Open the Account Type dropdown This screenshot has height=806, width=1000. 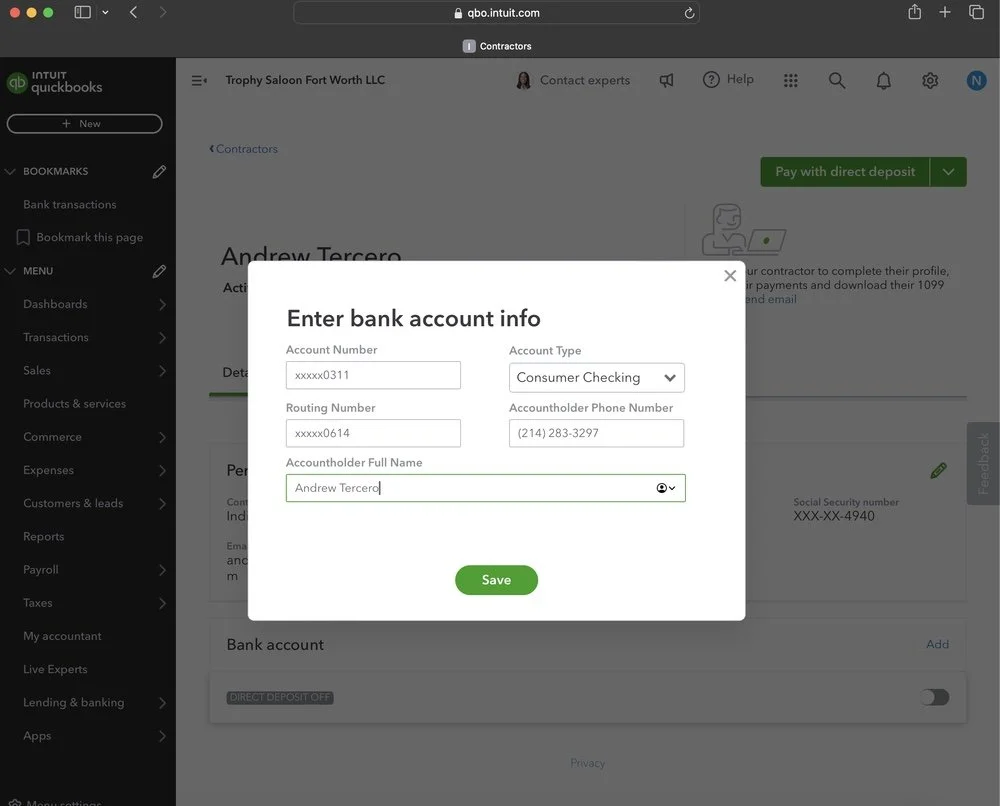pos(596,377)
